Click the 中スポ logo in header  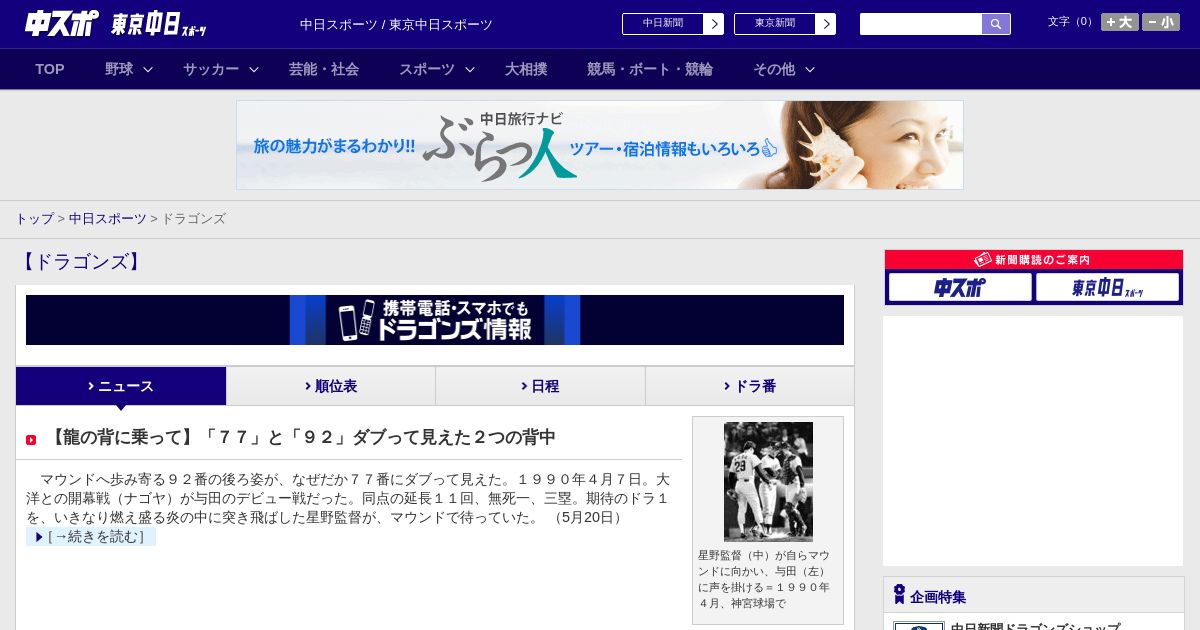pos(62,23)
